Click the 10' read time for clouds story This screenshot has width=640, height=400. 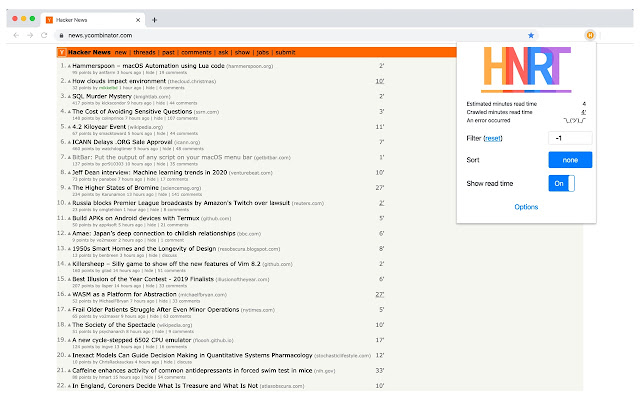380,81
